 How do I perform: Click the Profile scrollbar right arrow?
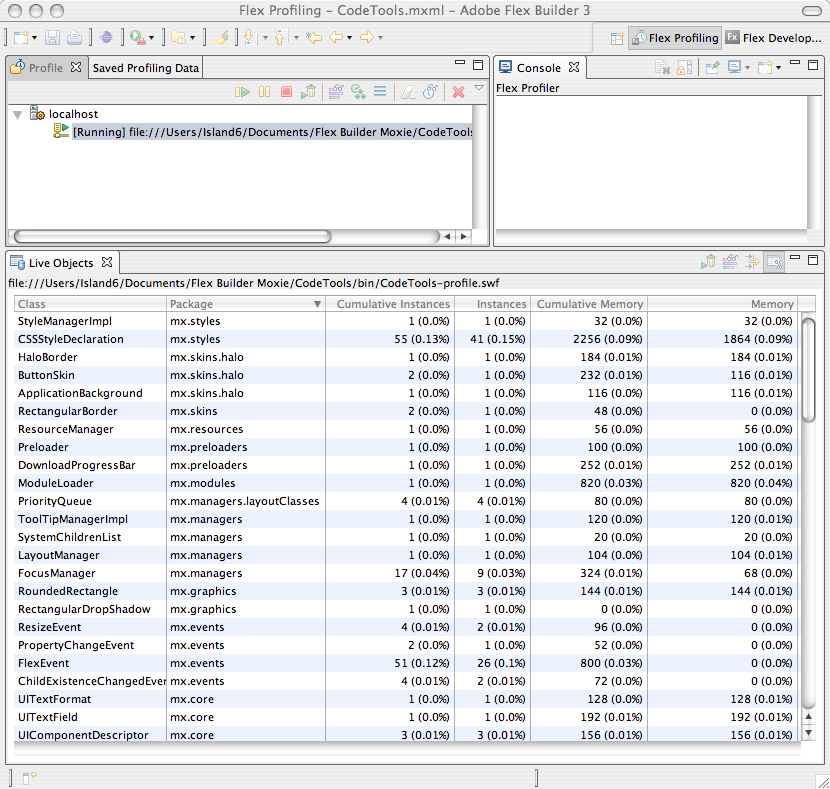click(464, 237)
